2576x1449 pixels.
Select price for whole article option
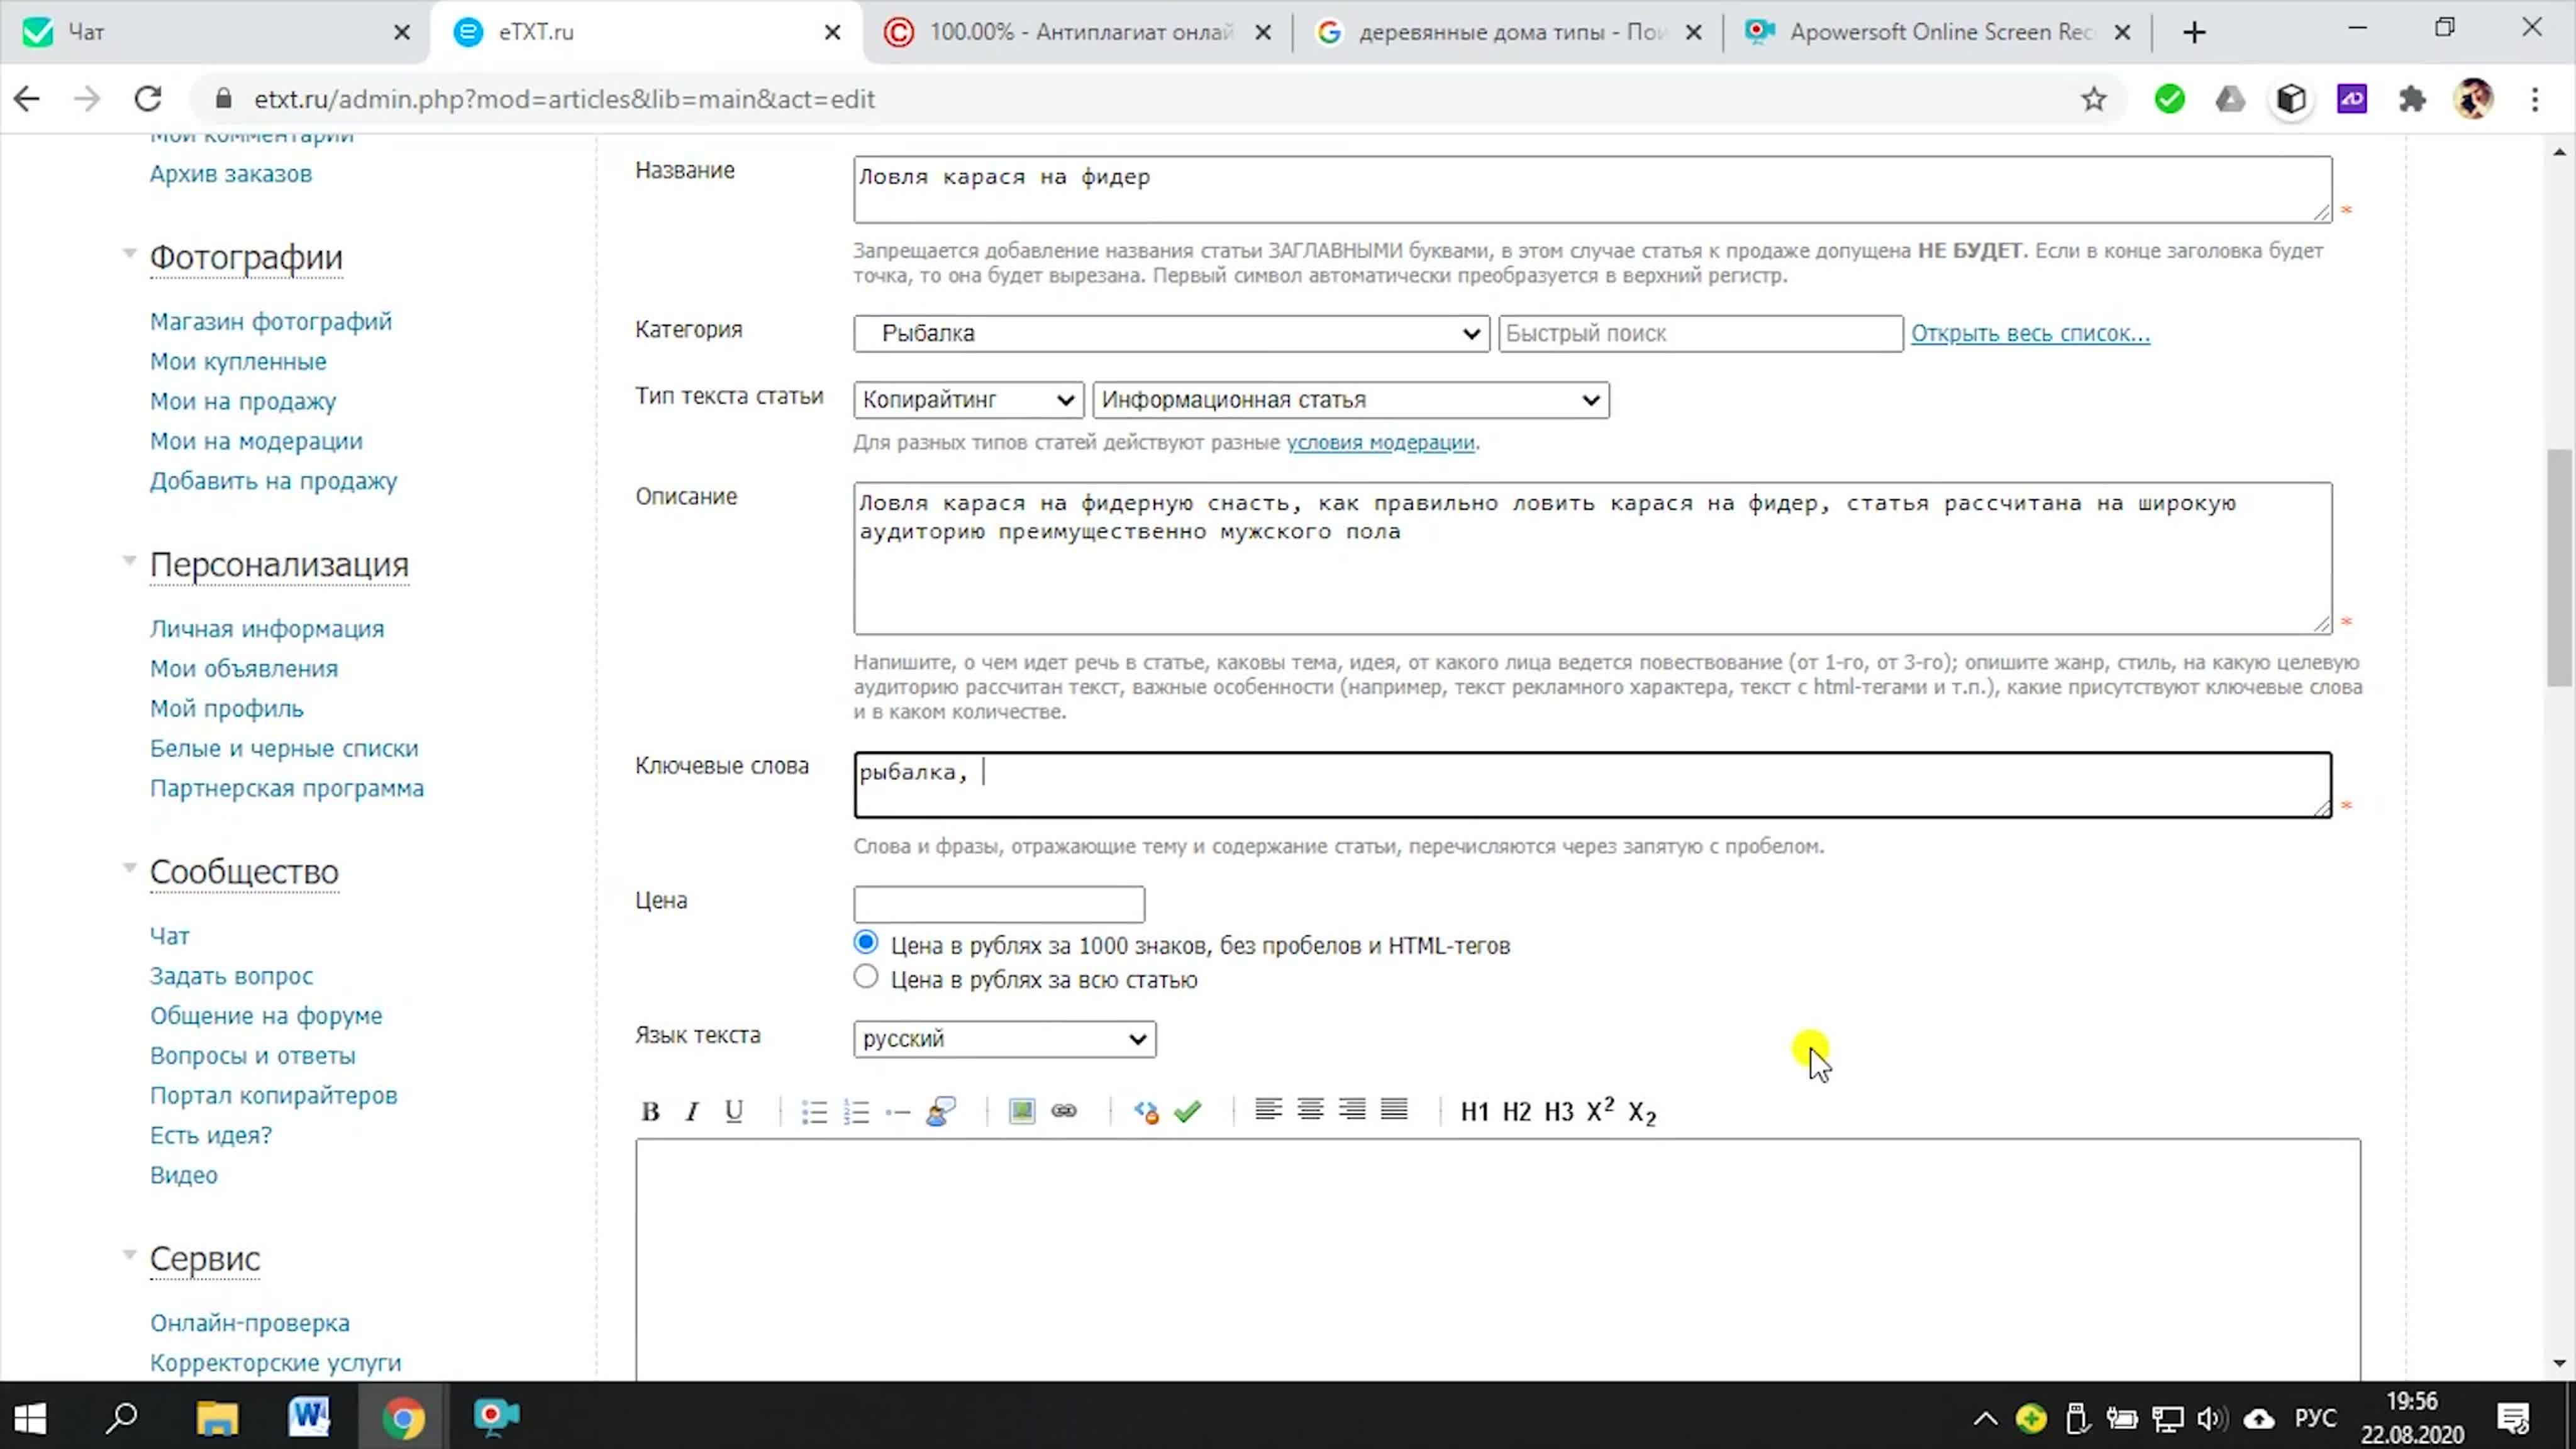866,977
